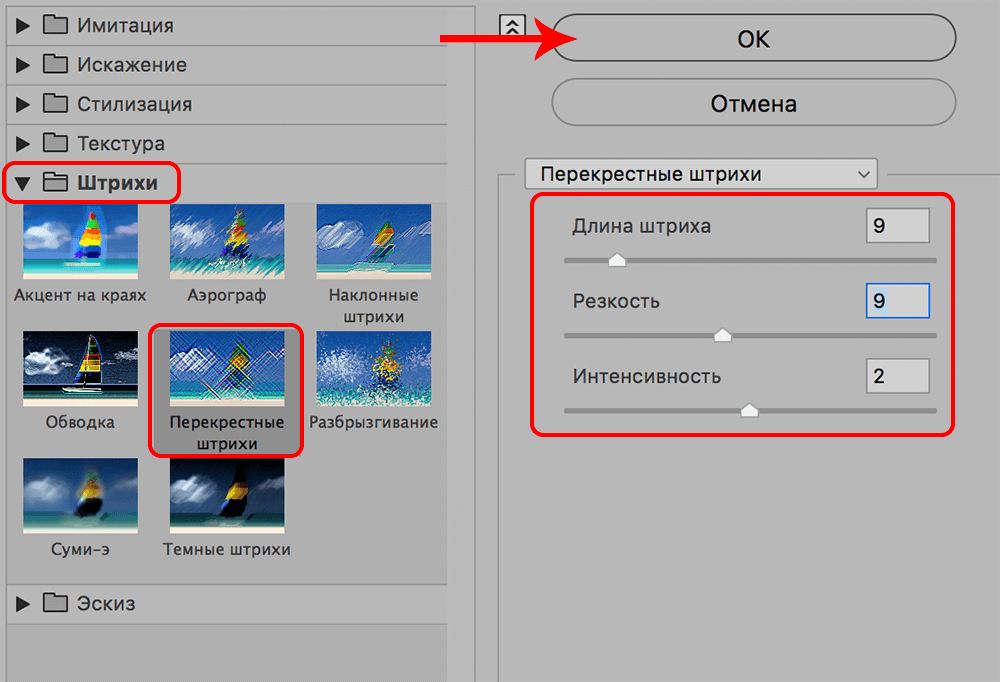Choose the Наклонные штрихи filter
Viewport: 1000px width, 682px height.
coord(373,240)
